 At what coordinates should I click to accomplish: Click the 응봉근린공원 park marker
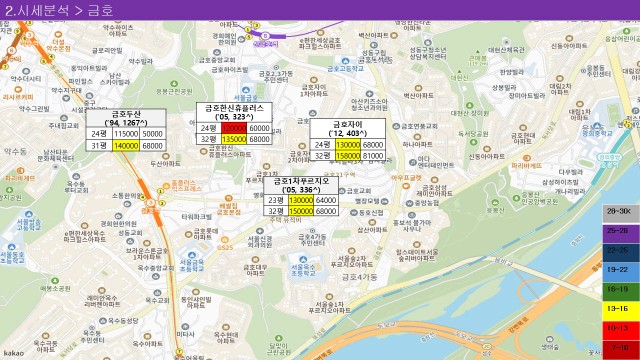(174, 84)
